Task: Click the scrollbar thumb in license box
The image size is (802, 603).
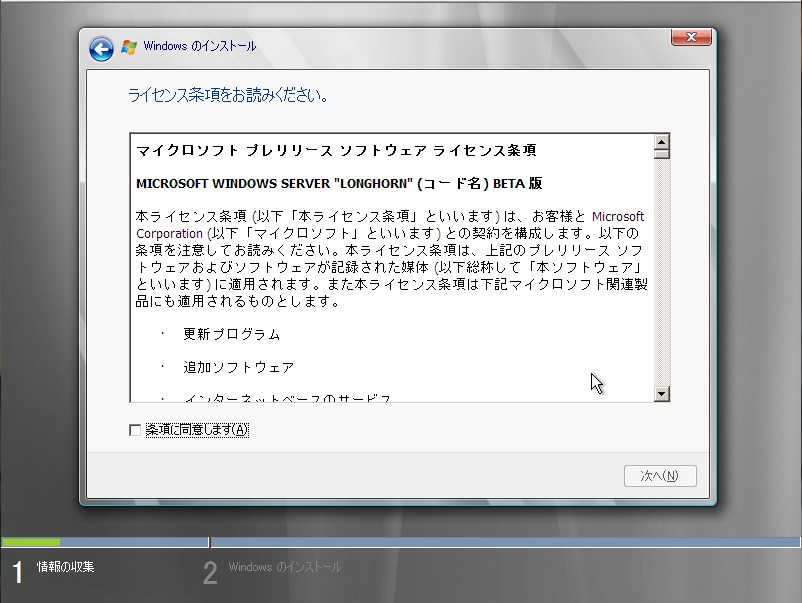Action: pos(661,154)
